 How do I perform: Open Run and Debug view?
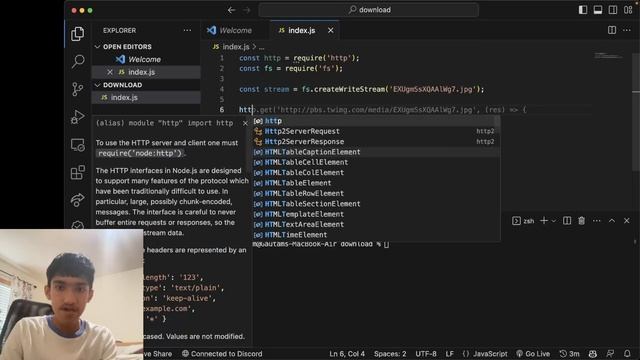pyautogui.click(x=78, y=117)
